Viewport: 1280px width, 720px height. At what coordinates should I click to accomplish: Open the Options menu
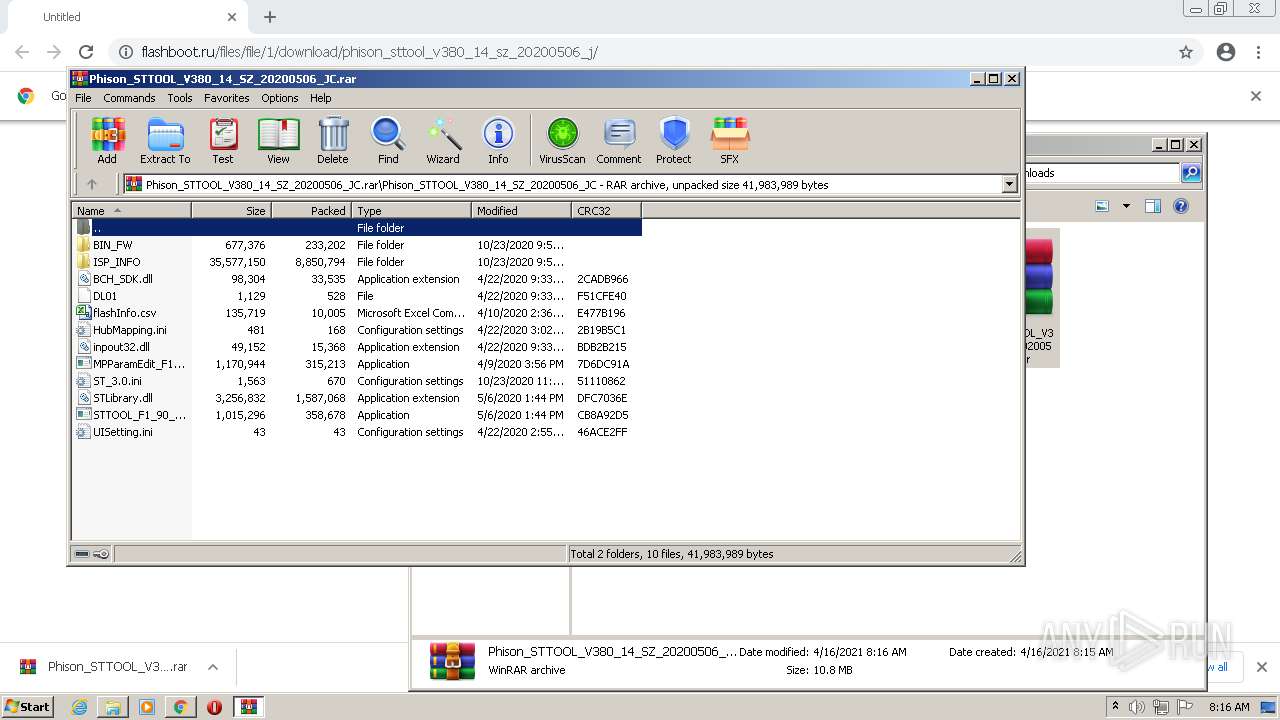280,98
